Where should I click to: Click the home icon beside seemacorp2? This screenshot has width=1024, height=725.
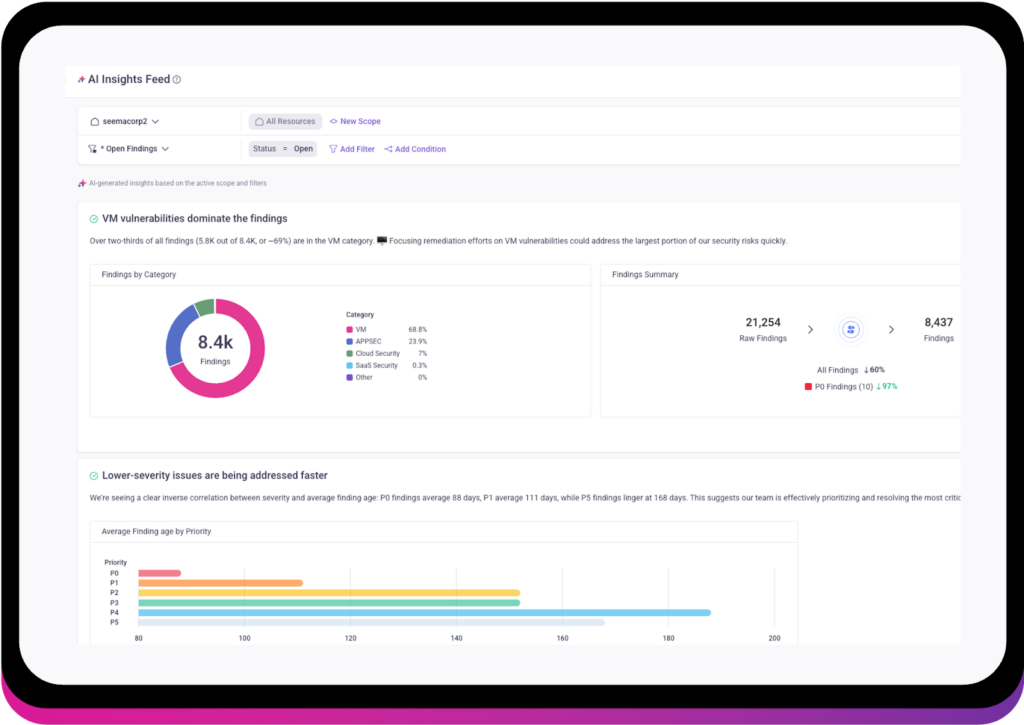(93, 122)
